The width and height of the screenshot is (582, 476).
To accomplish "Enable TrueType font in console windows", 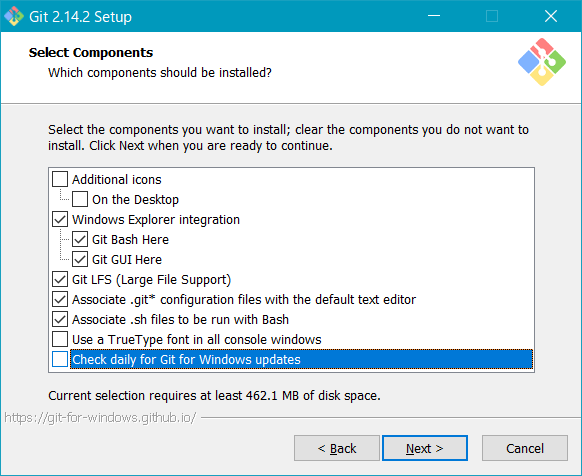I will point(60,339).
